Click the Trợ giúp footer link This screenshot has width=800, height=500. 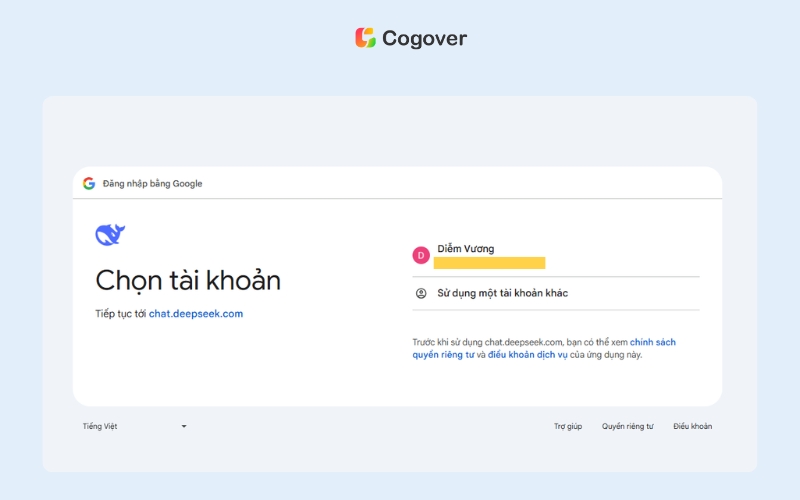click(568, 426)
